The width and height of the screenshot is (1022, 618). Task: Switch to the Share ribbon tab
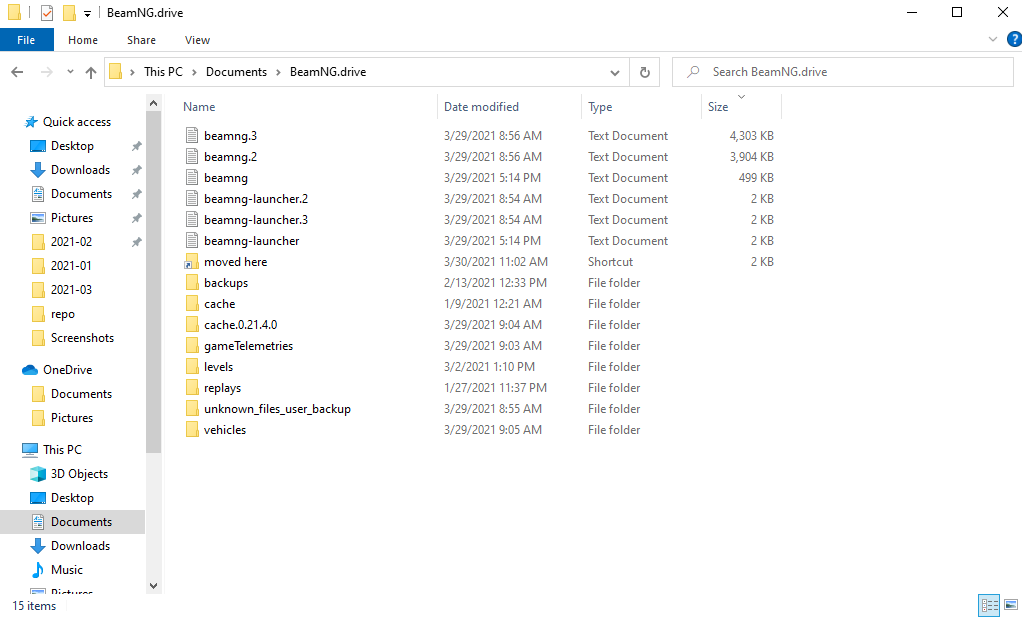141,40
